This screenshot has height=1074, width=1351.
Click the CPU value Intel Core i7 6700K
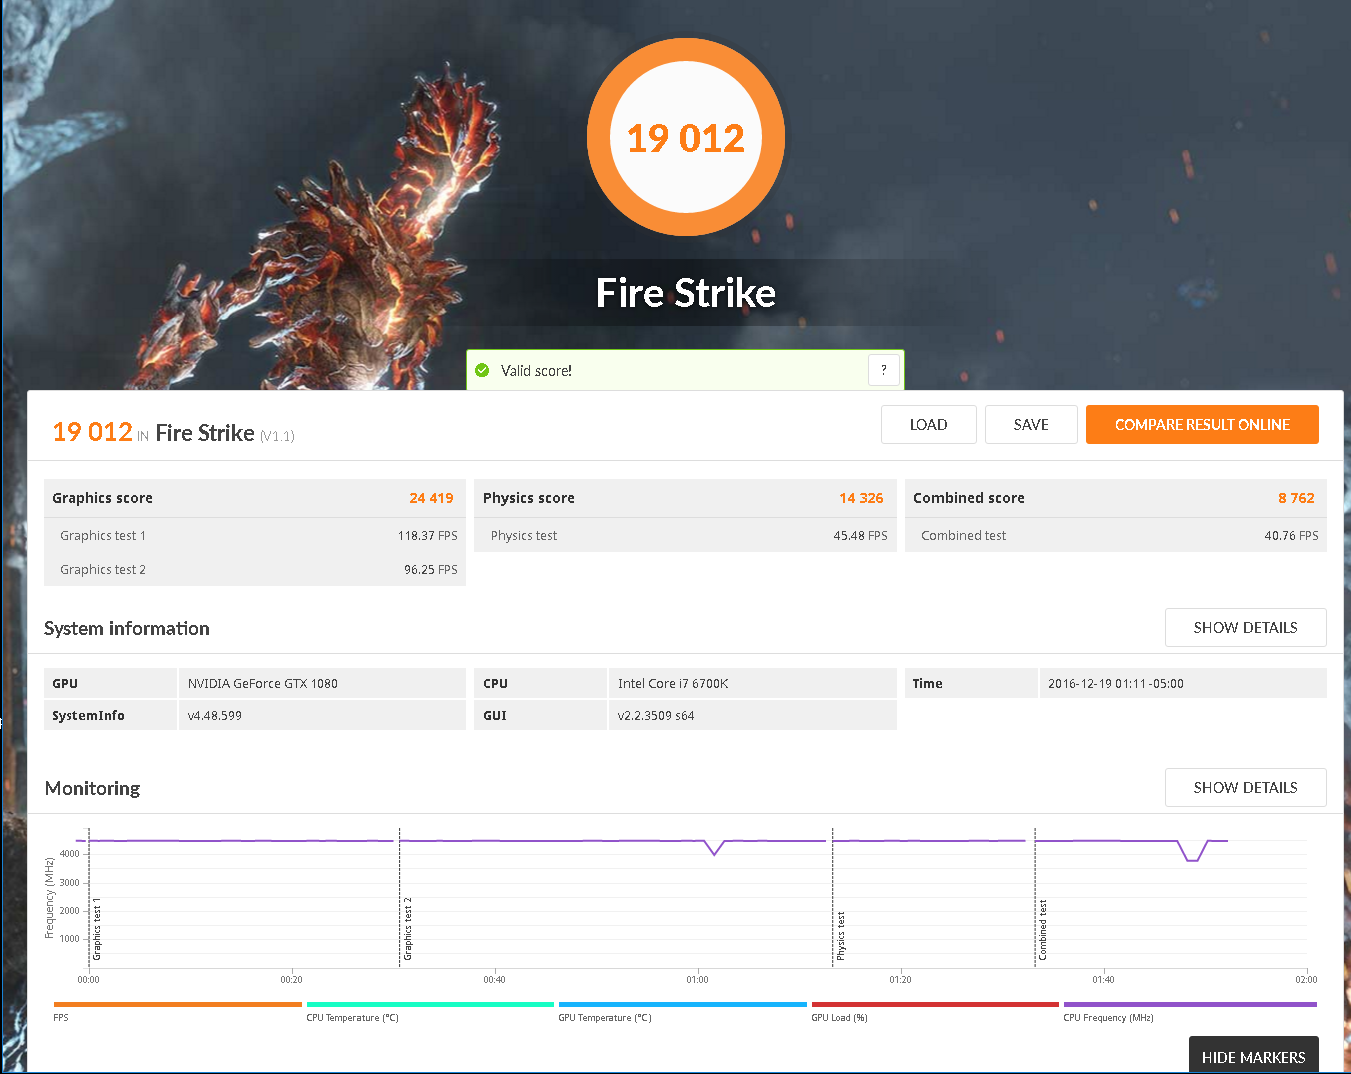pos(673,684)
